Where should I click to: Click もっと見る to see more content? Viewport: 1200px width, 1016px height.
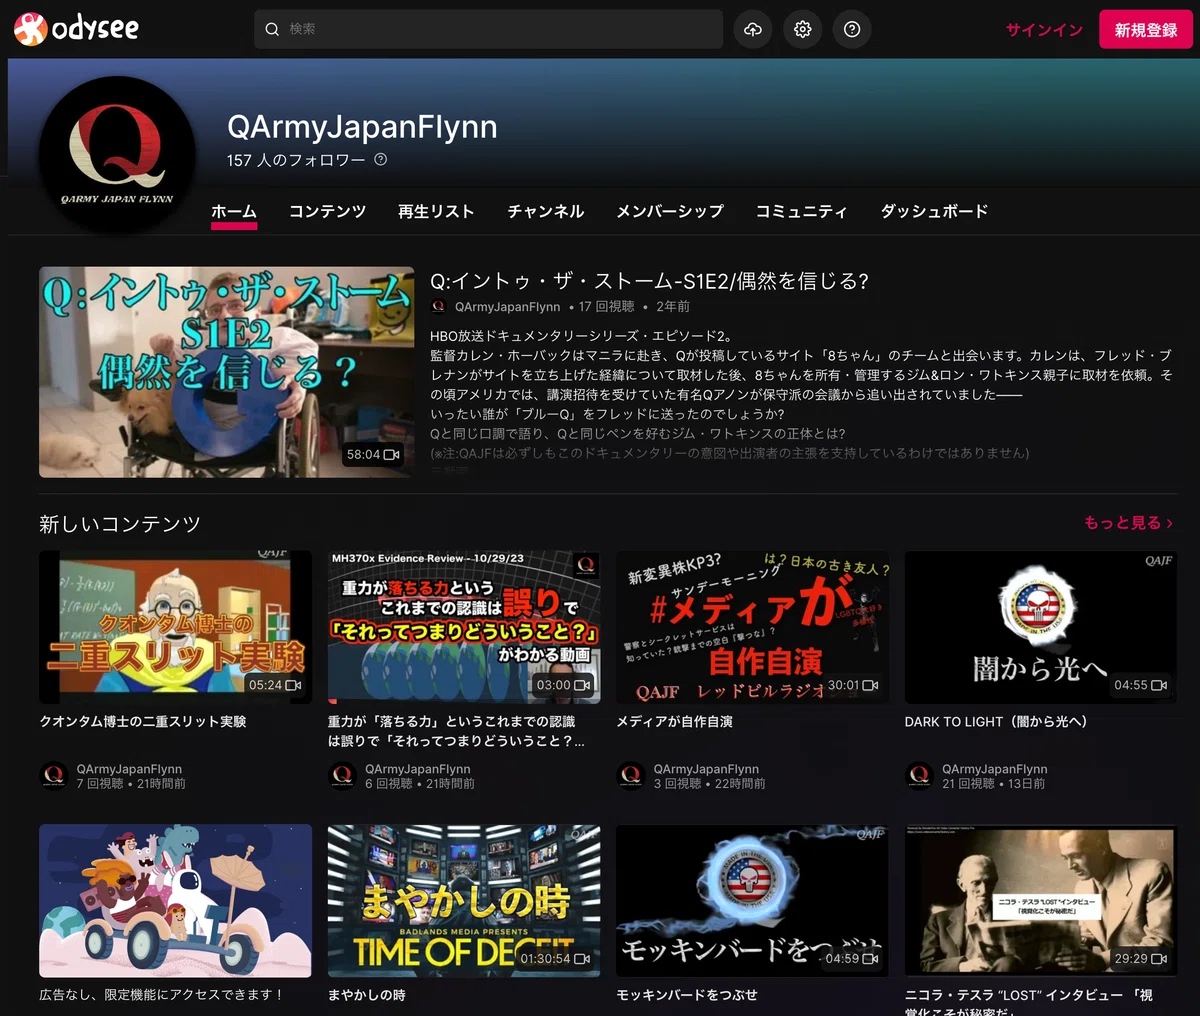tap(1128, 523)
